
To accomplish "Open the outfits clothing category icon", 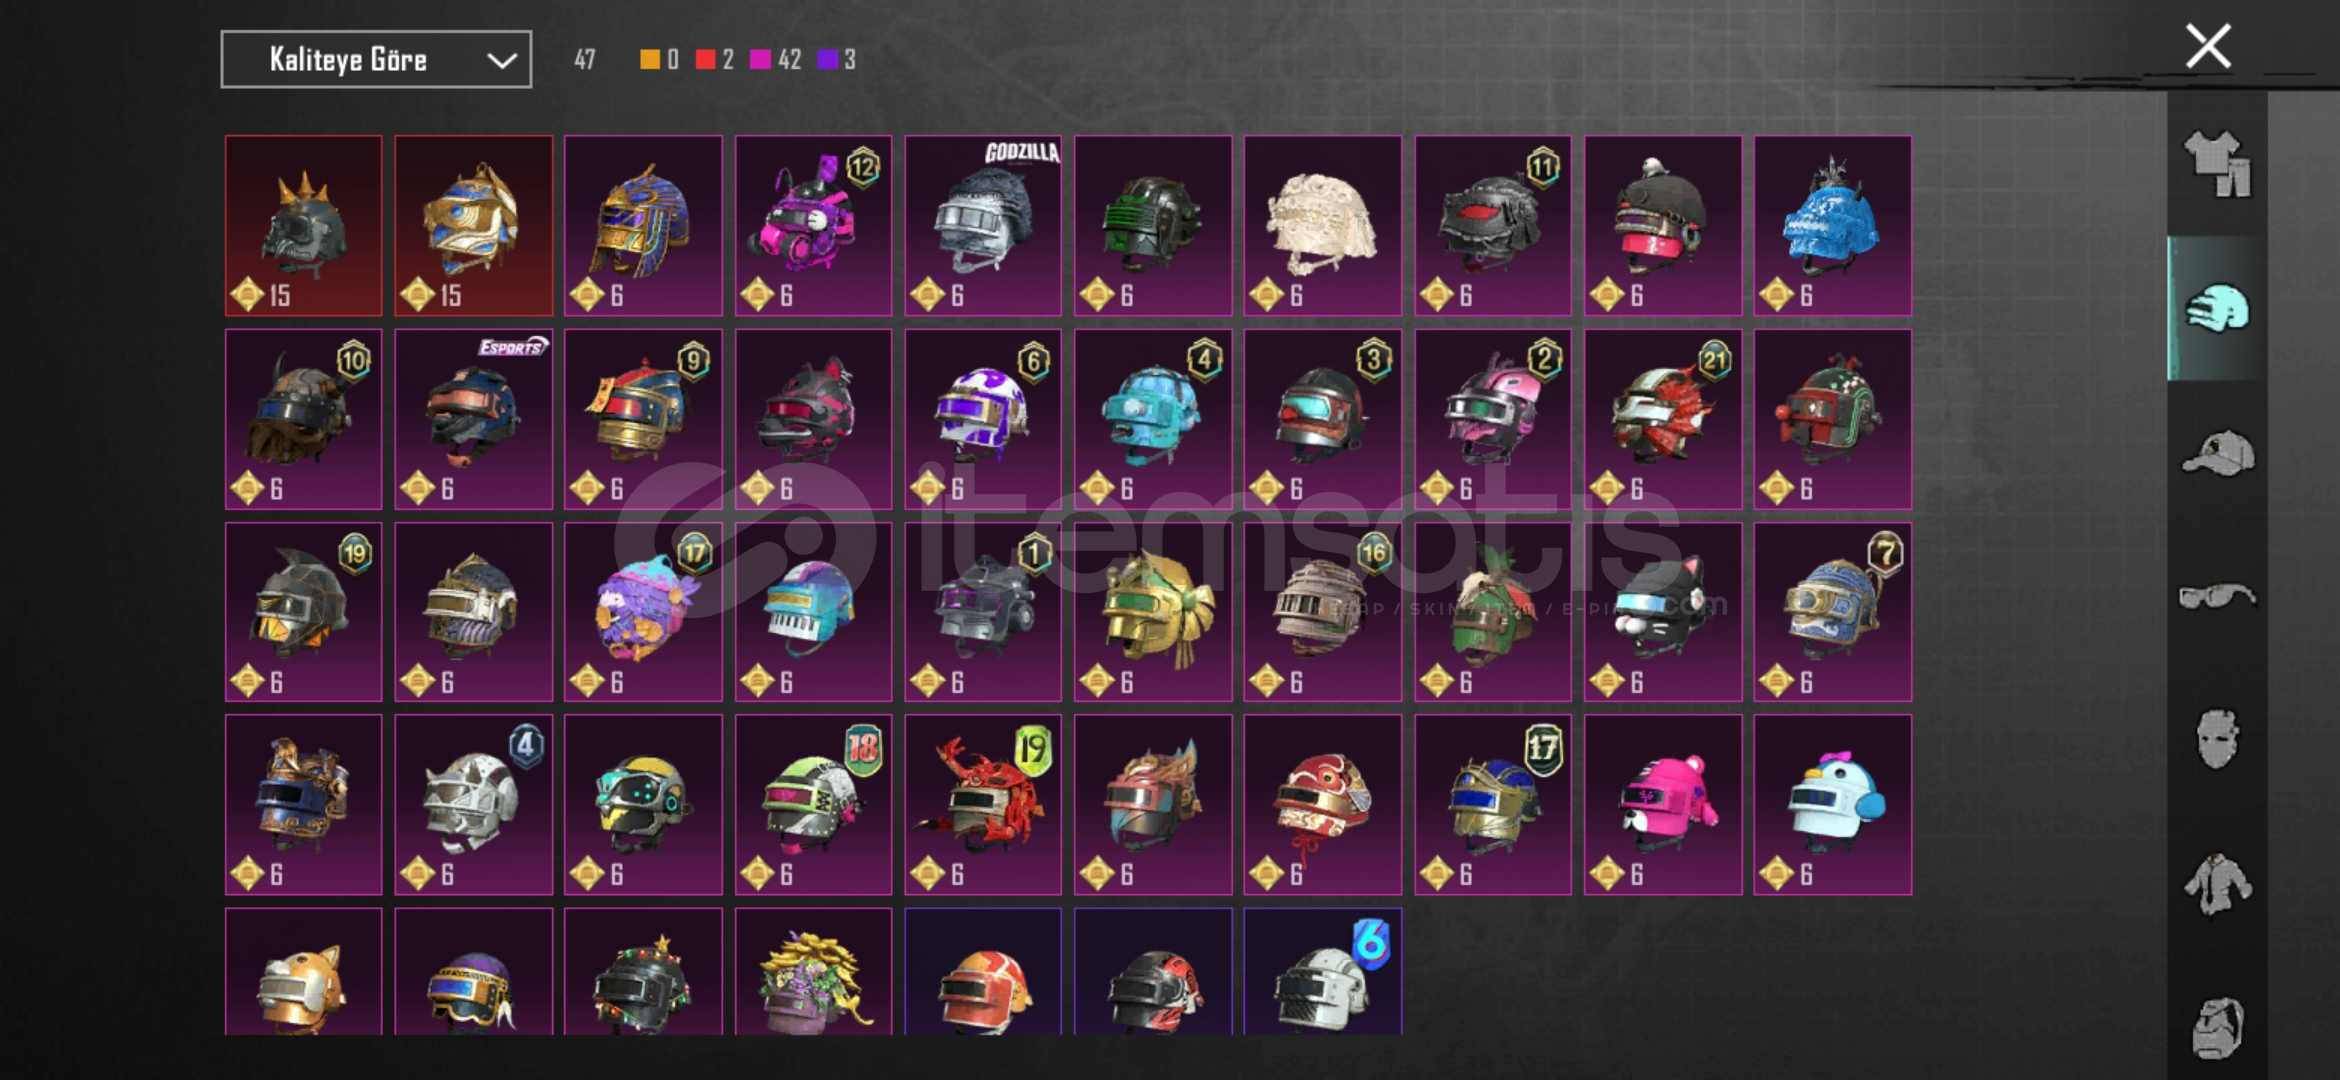I will 2217,164.
